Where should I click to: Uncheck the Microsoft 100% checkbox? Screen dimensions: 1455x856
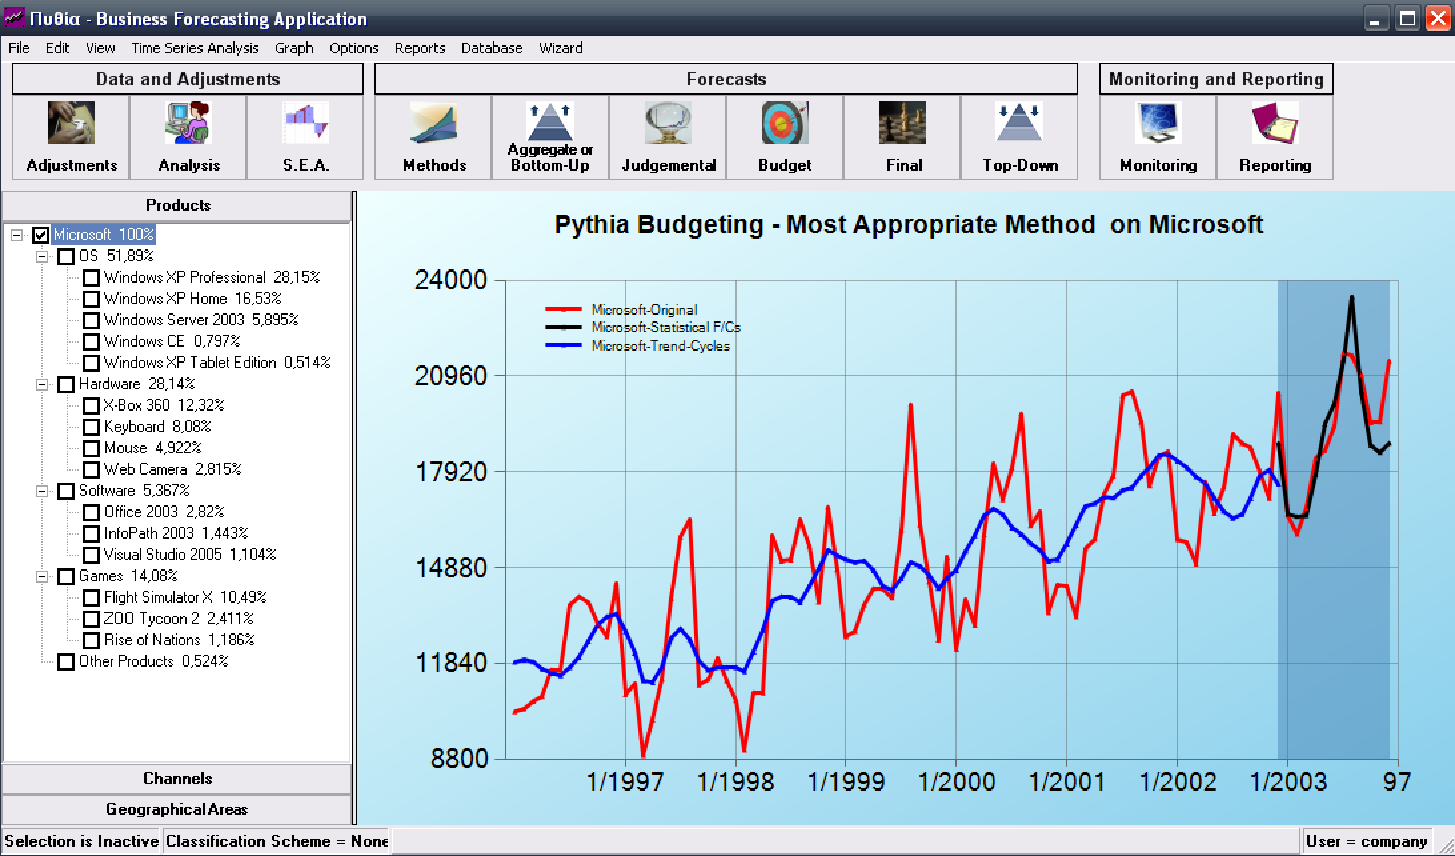(x=41, y=235)
